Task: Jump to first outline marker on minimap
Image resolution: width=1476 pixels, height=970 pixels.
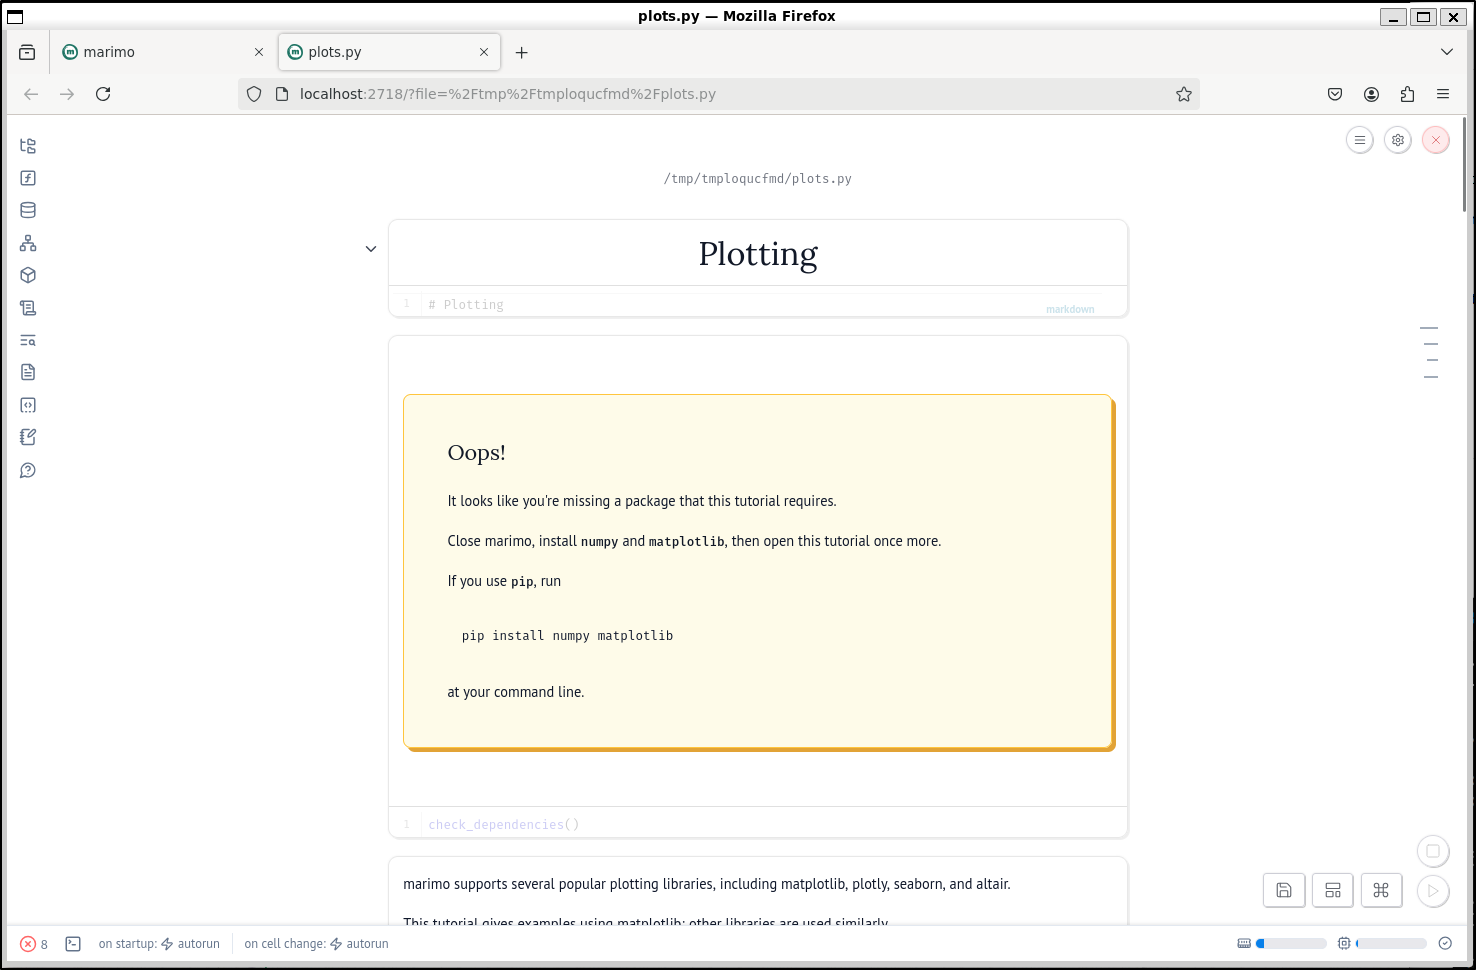Action: pyautogui.click(x=1429, y=328)
